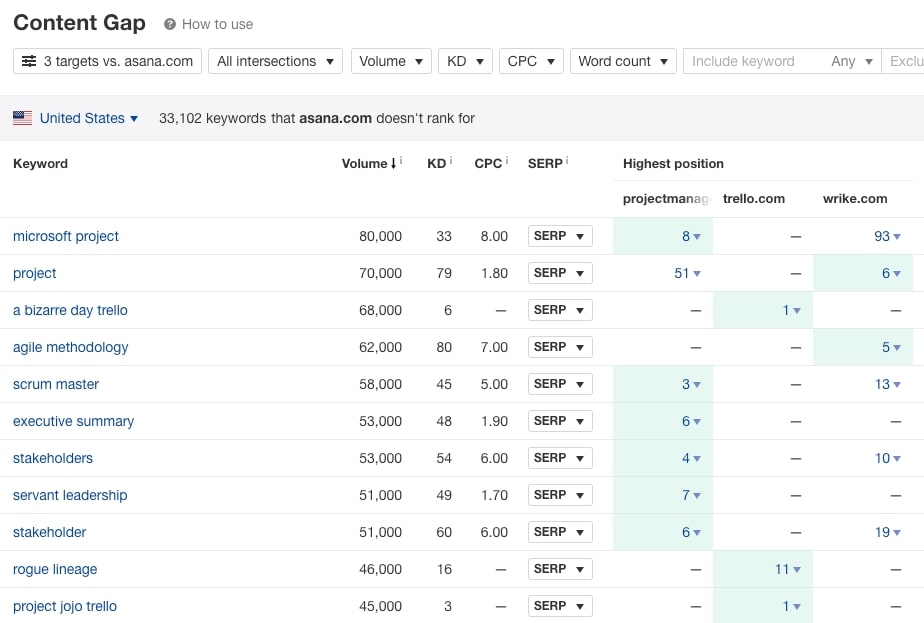The height and width of the screenshot is (623, 924).
Task: Click the SERP column info icon
Action: click(567, 160)
